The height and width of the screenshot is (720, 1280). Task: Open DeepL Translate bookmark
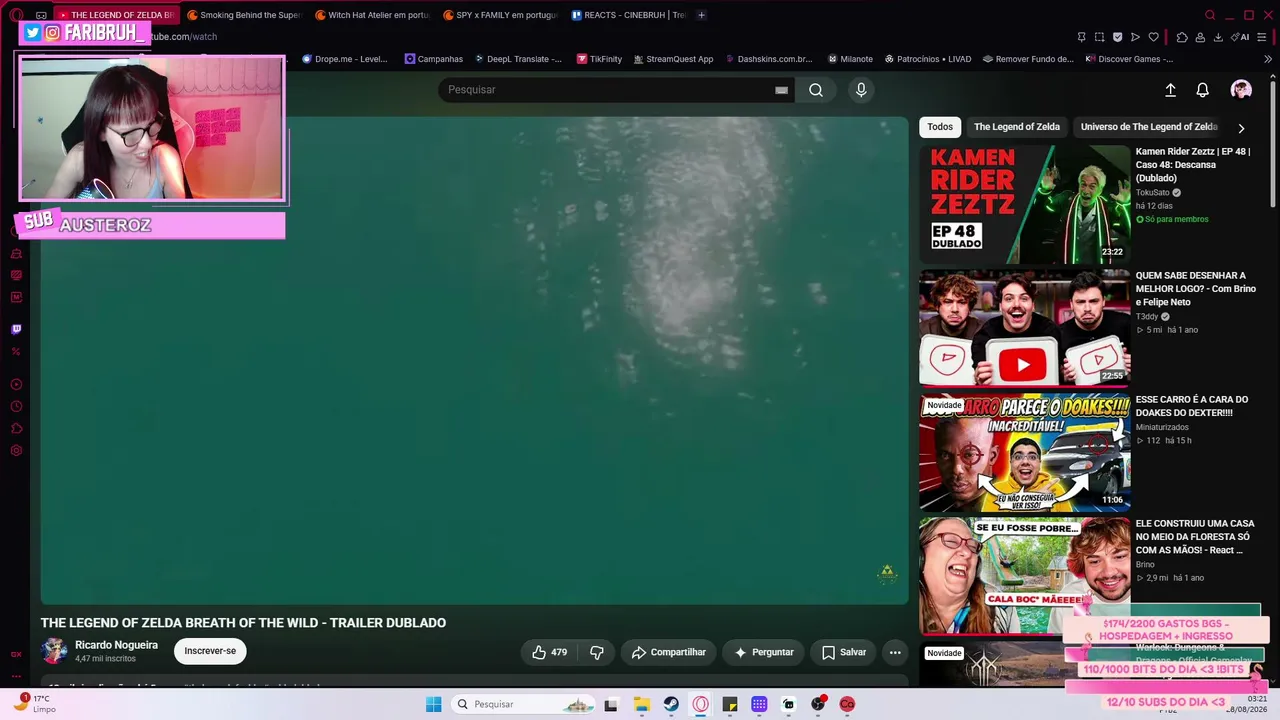pos(517,59)
